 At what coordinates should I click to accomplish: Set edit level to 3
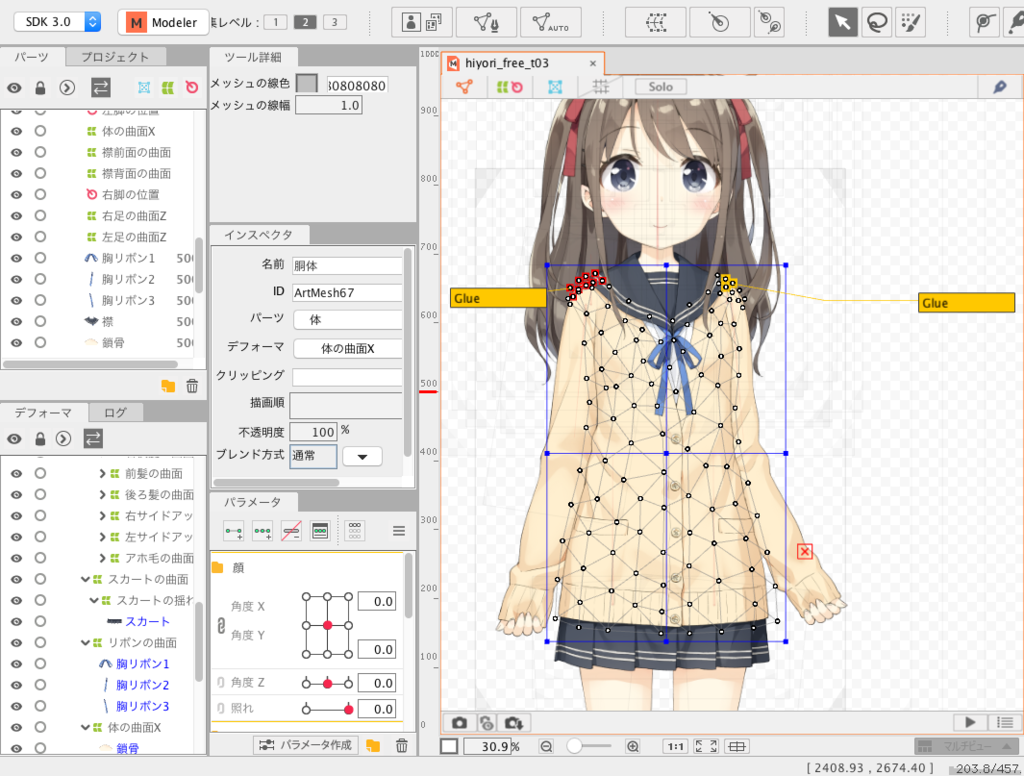pyautogui.click(x=334, y=22)
